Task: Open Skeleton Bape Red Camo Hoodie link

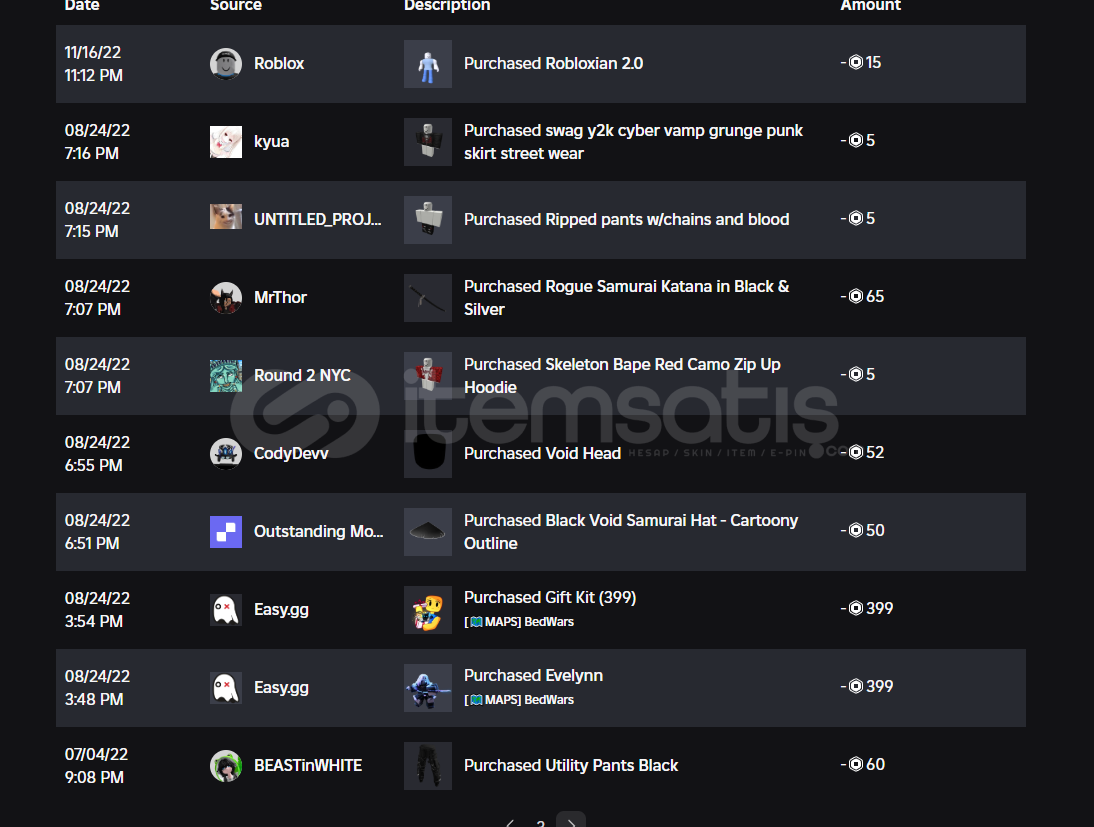Action: click(622, 376)
